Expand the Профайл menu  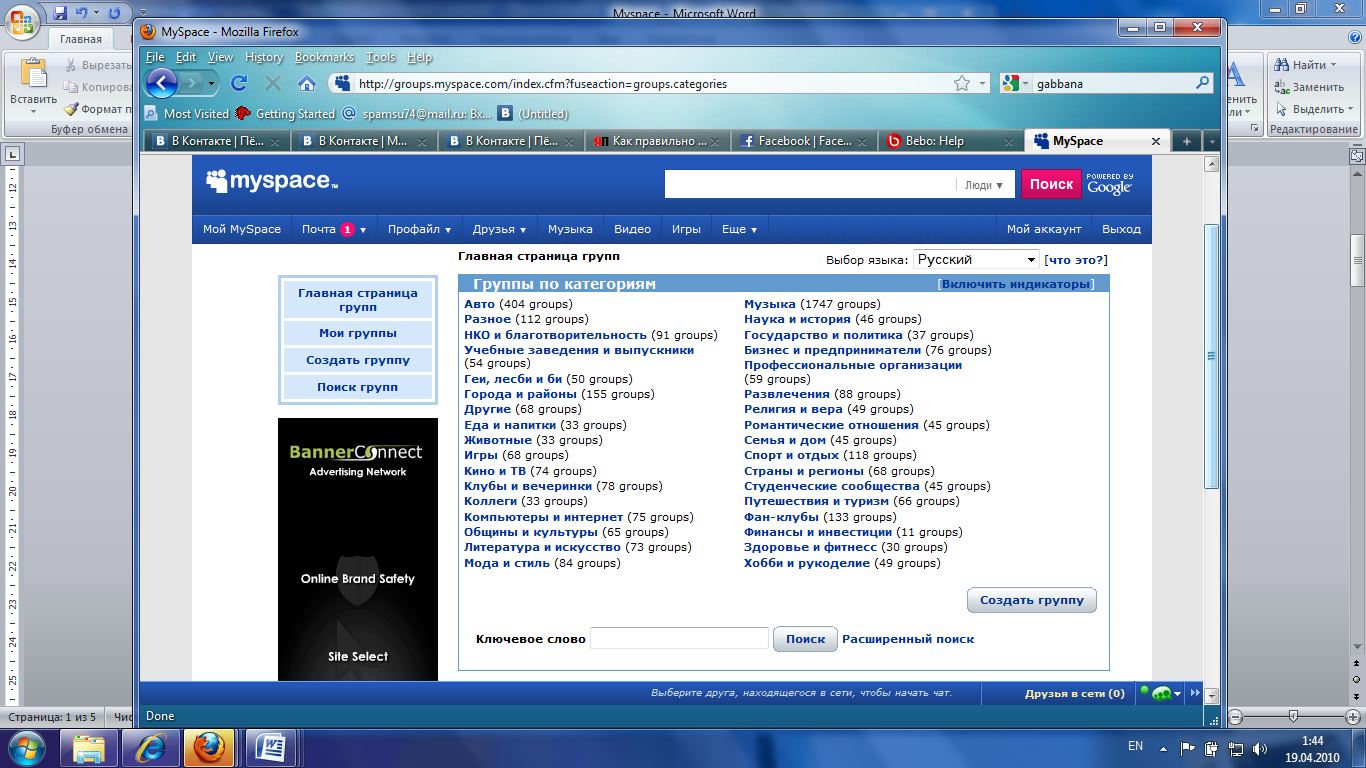(419, 229)
